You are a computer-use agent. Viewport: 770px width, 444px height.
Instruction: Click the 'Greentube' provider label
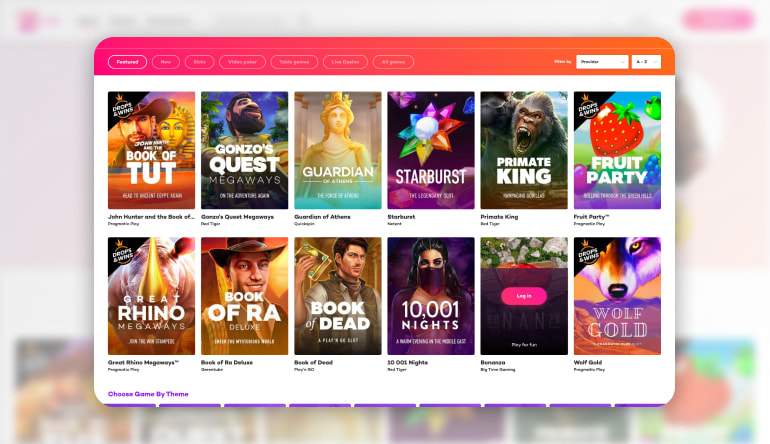tap(212, 369)
